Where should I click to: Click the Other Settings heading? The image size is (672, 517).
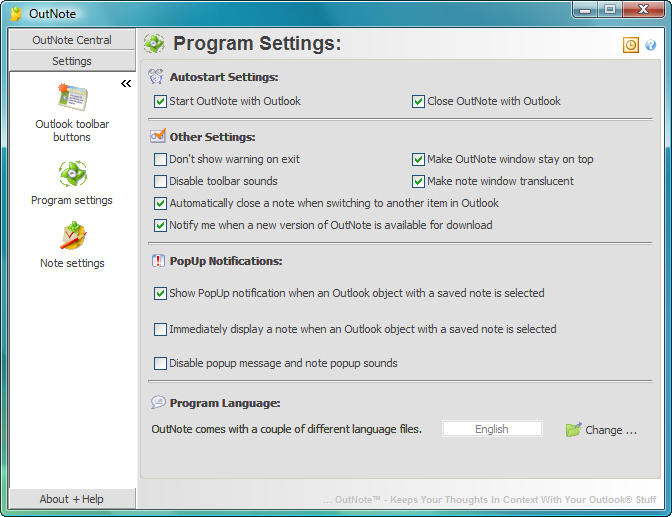(213, 137)
